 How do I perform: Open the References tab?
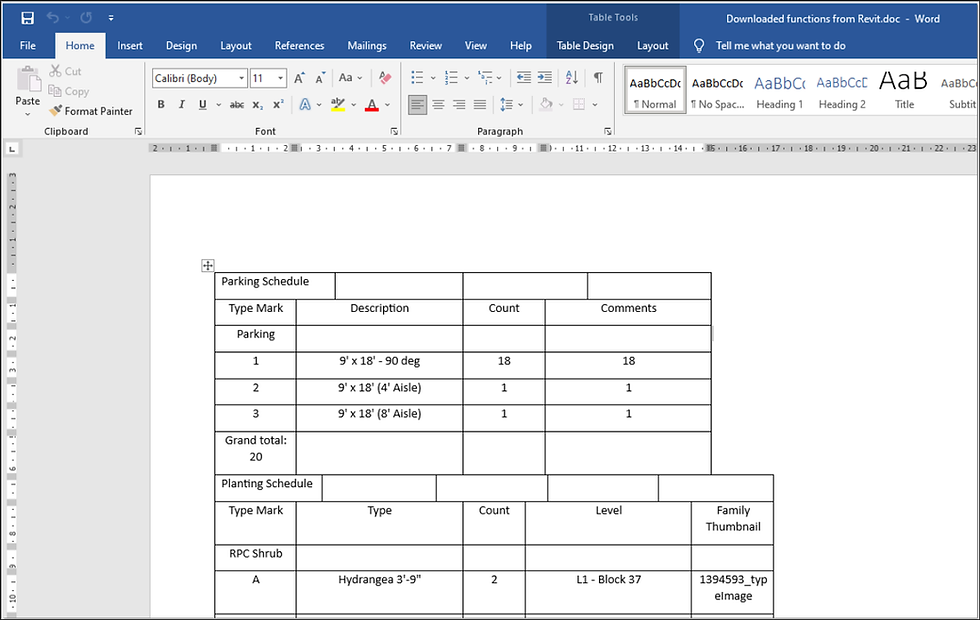[299, 46]
